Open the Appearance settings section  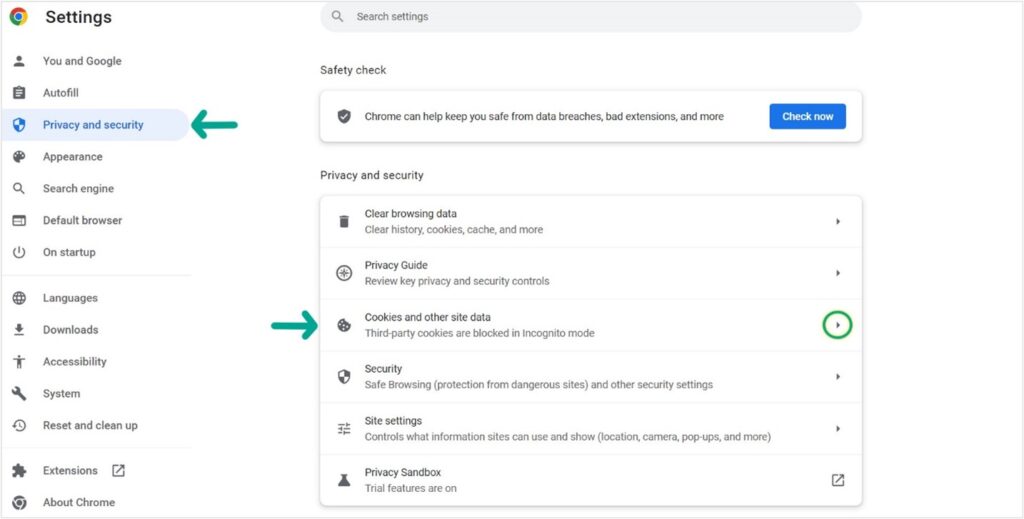(x=72, y=157)
